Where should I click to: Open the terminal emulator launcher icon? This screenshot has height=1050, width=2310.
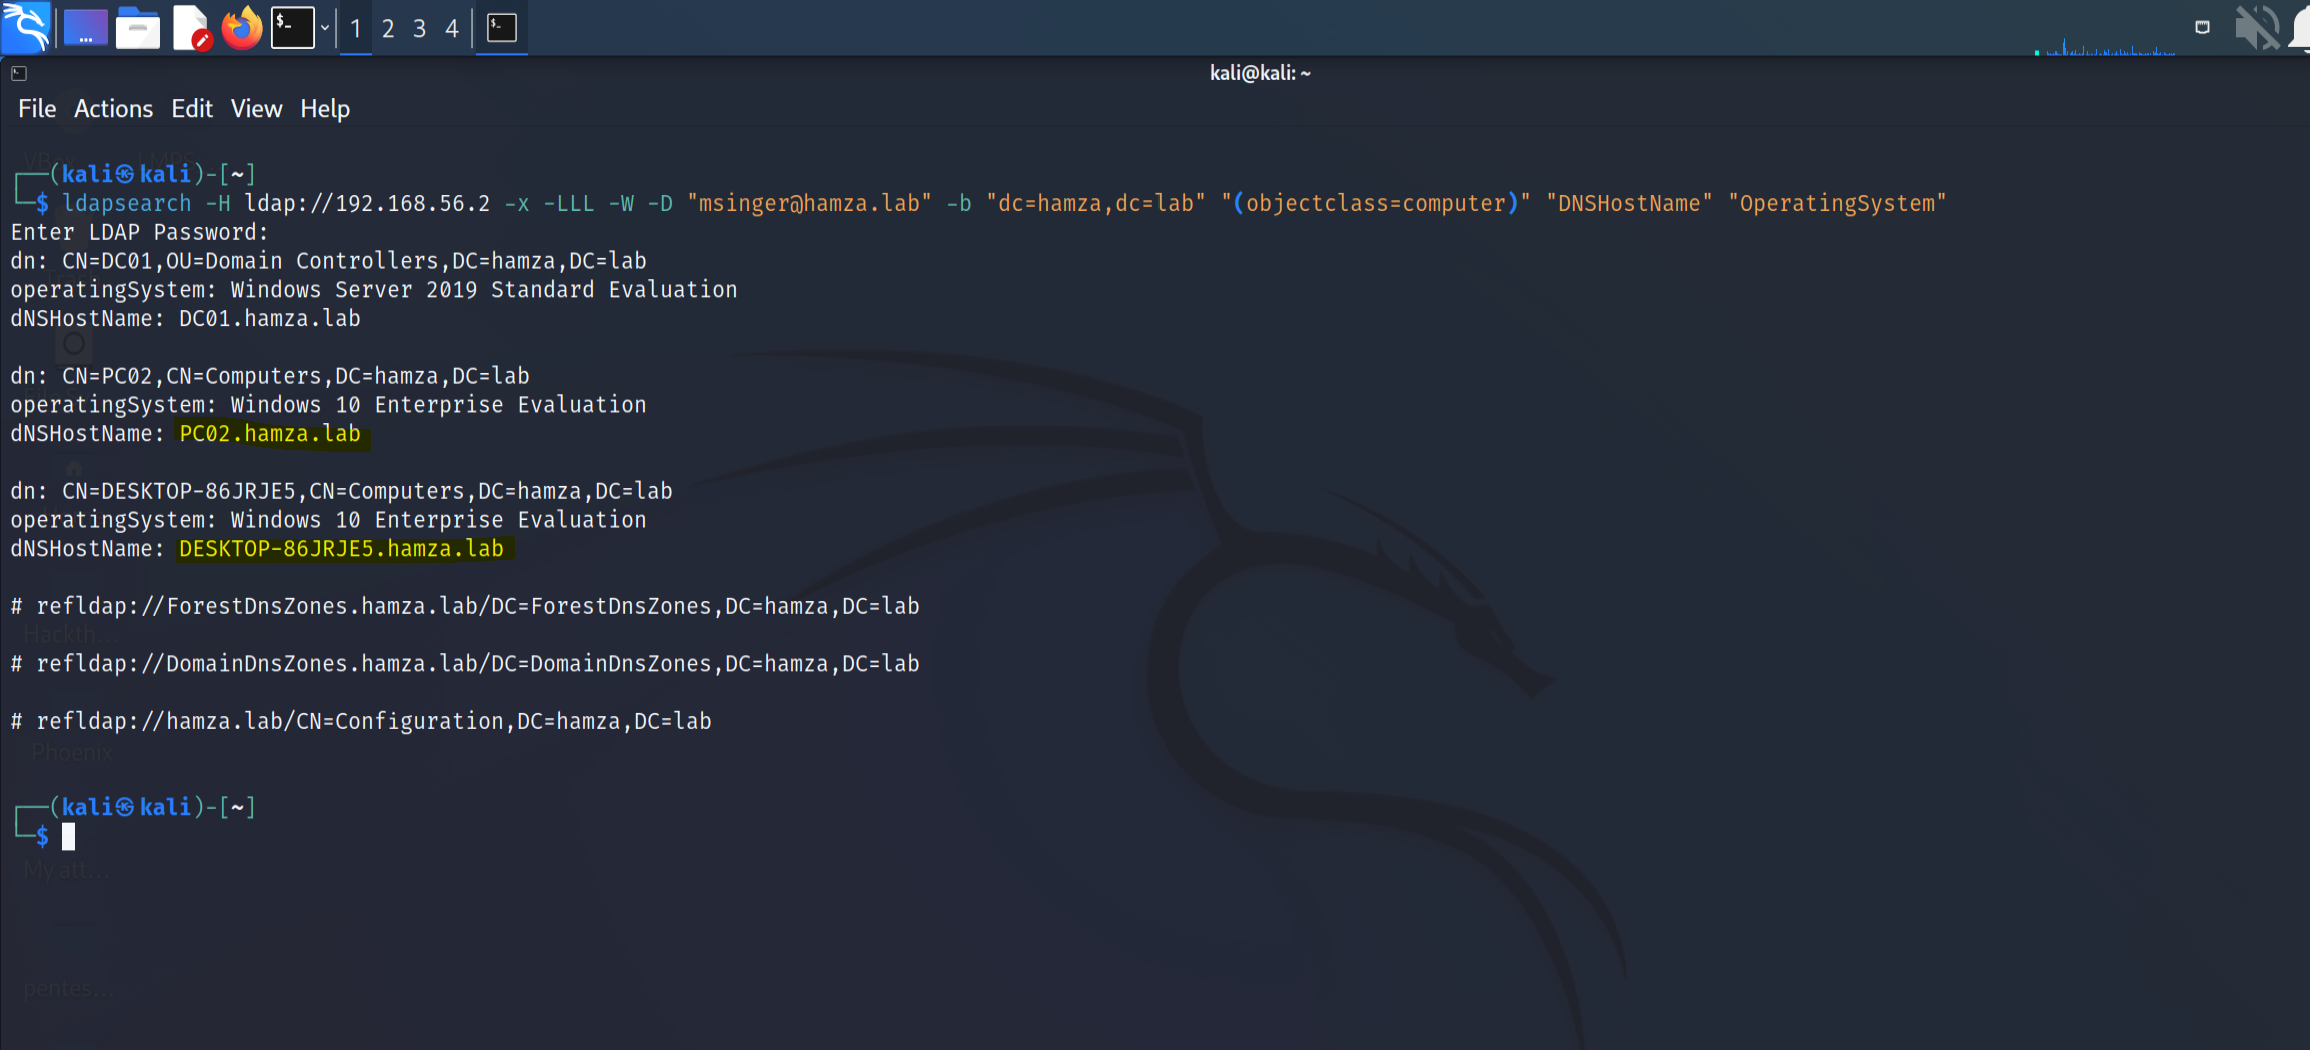point(294,27)
